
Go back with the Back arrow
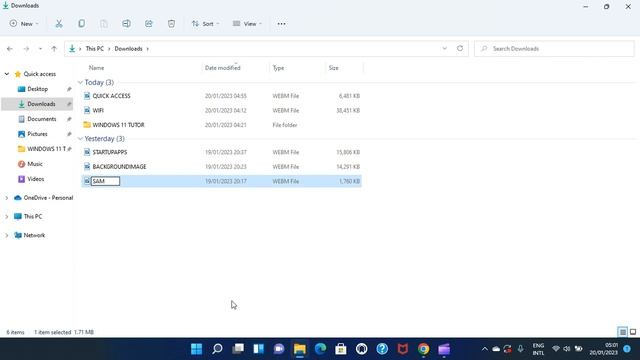[x=10, y=49]
